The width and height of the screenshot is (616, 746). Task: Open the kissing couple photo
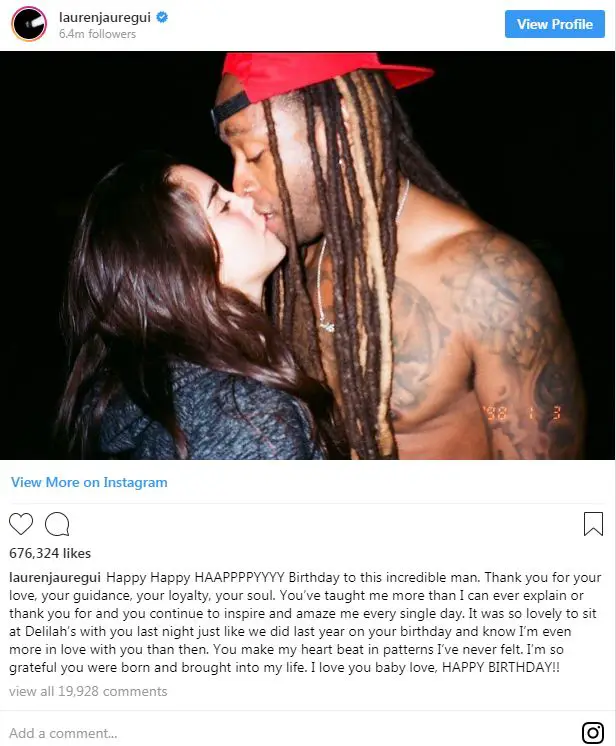pyautogui.click(x=308, y=255)
